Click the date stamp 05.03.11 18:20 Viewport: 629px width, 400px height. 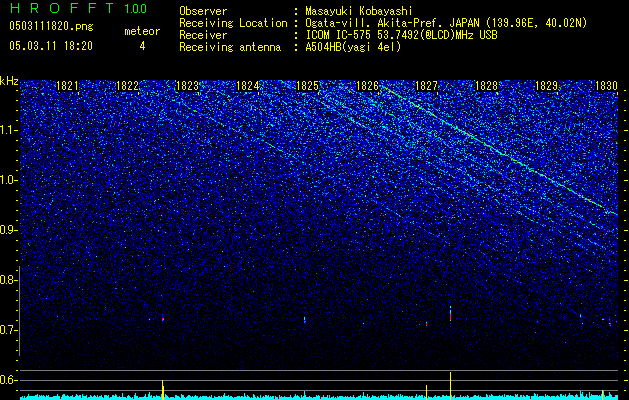point(51,46)
